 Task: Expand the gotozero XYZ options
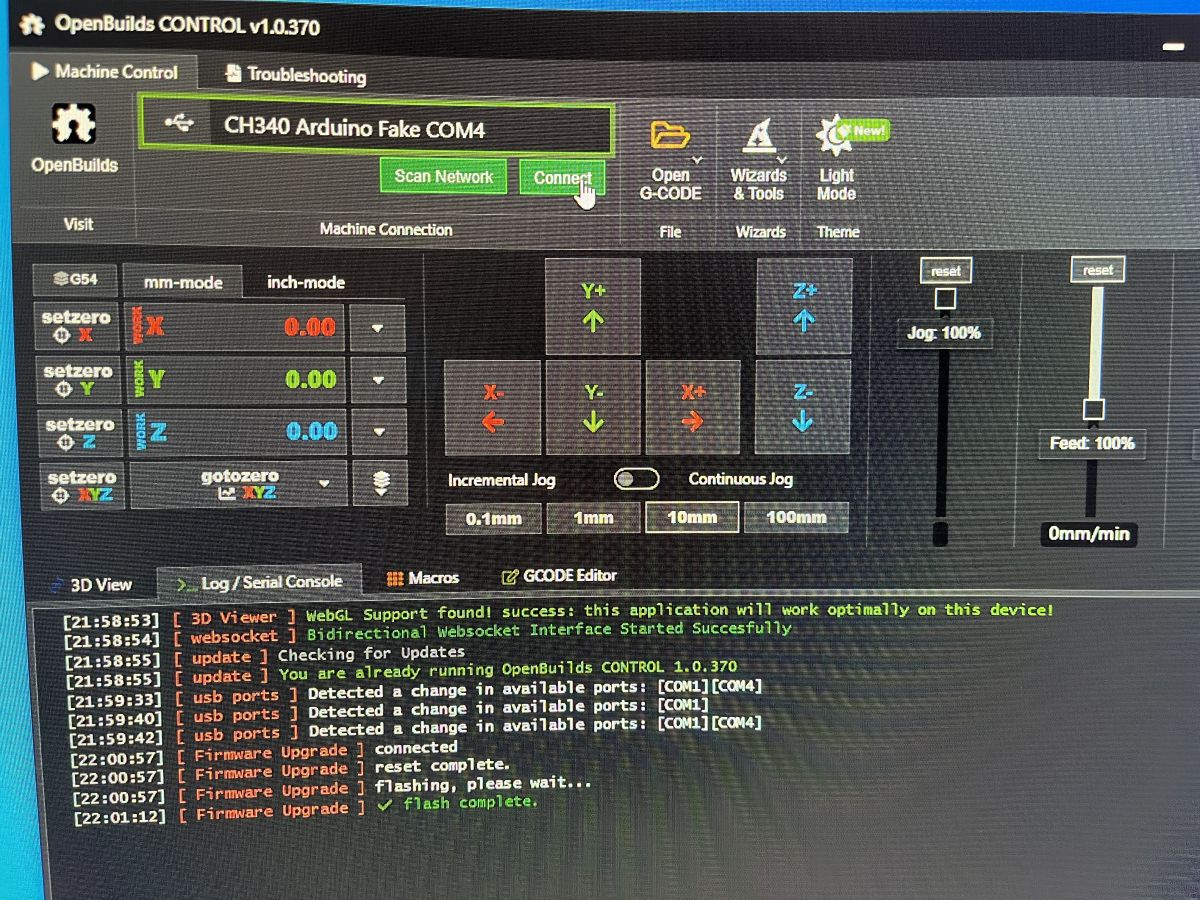click(x=322, y=482)
